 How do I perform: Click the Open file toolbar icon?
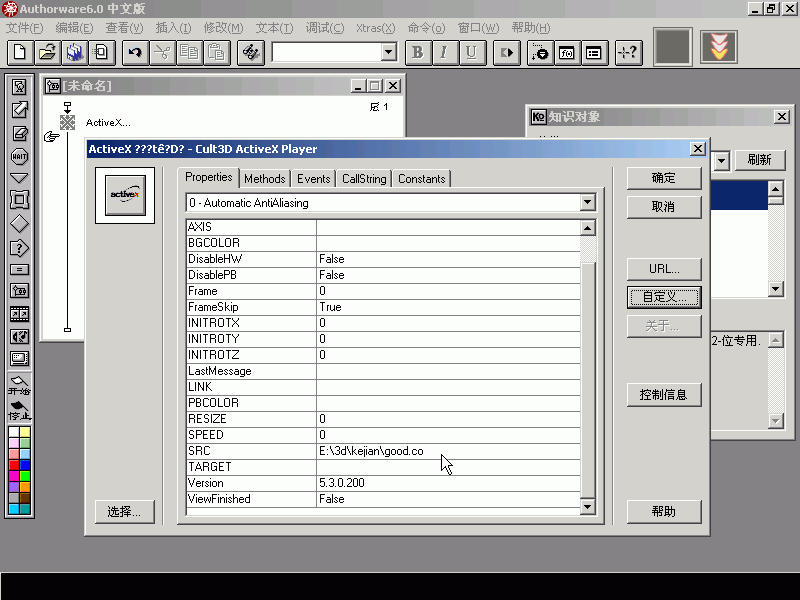47,53
